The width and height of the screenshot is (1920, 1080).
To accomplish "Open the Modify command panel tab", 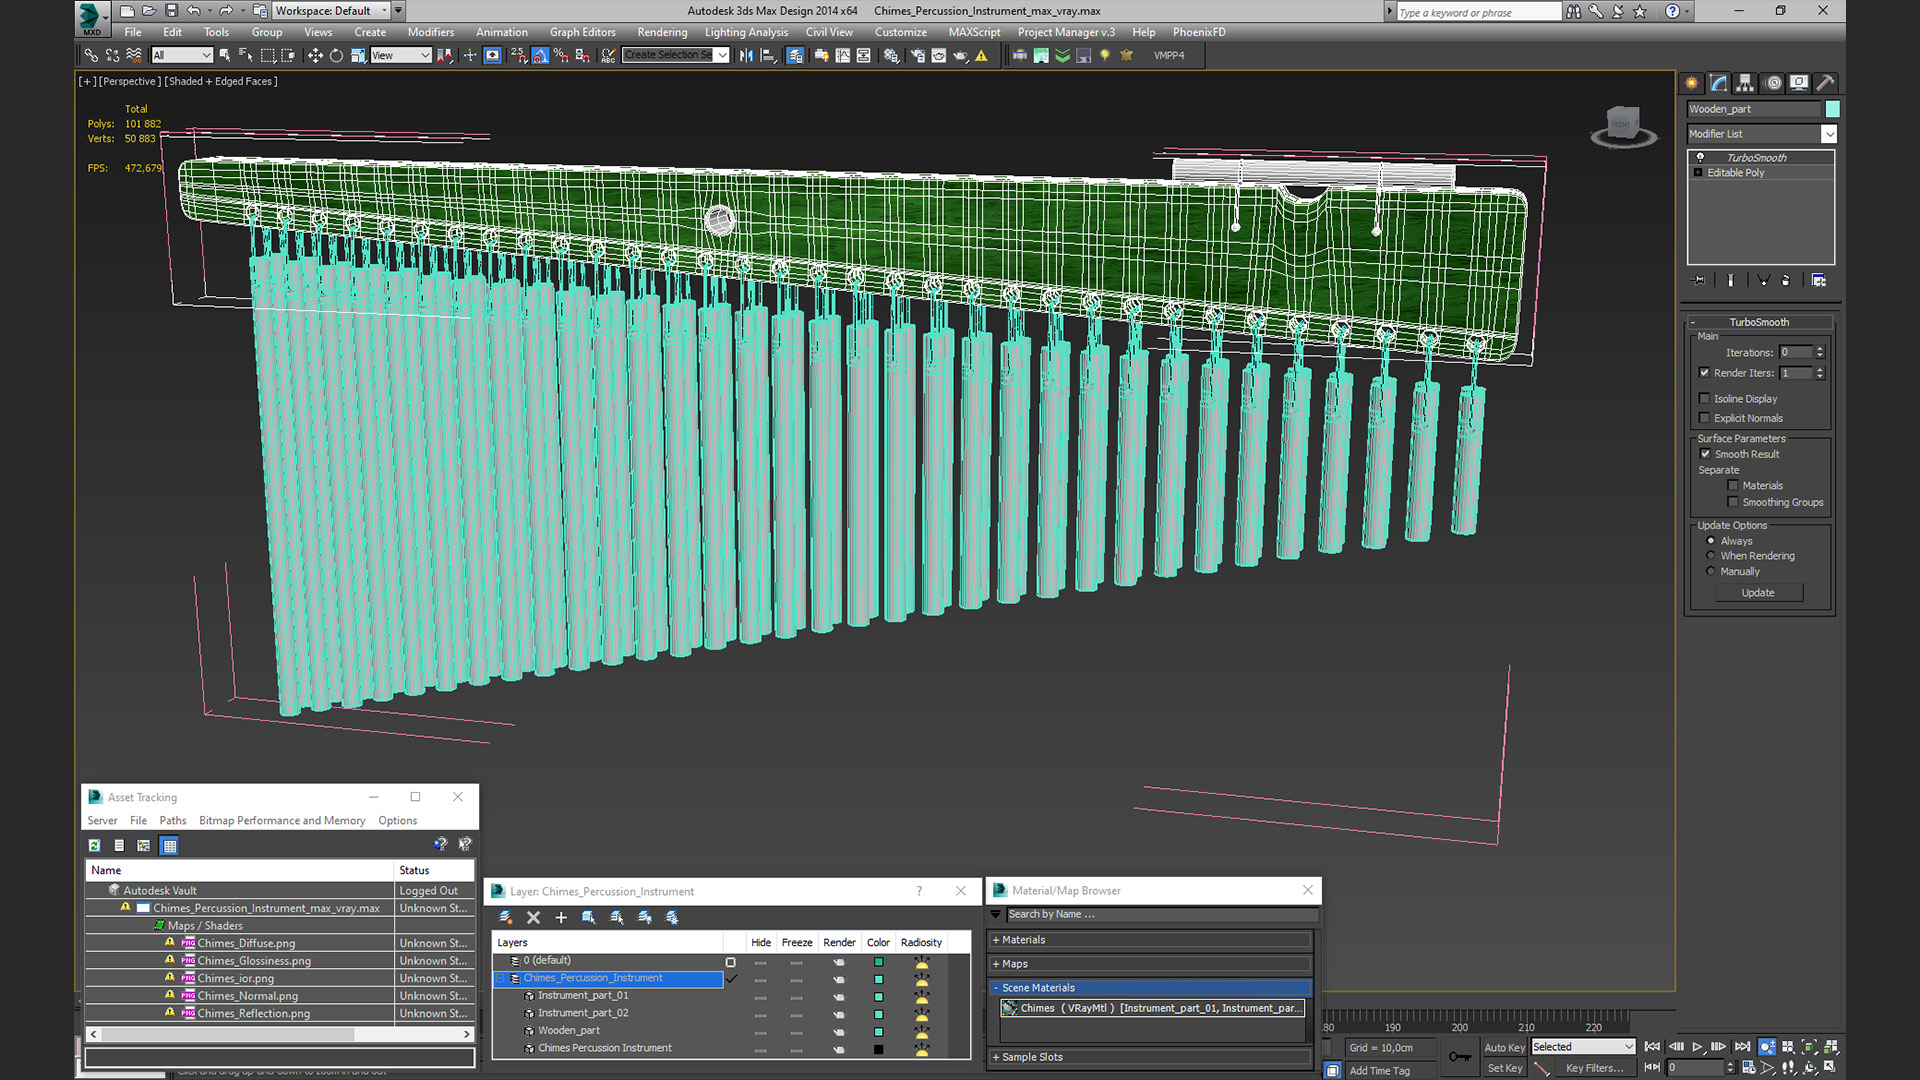I will point(1719,83).
